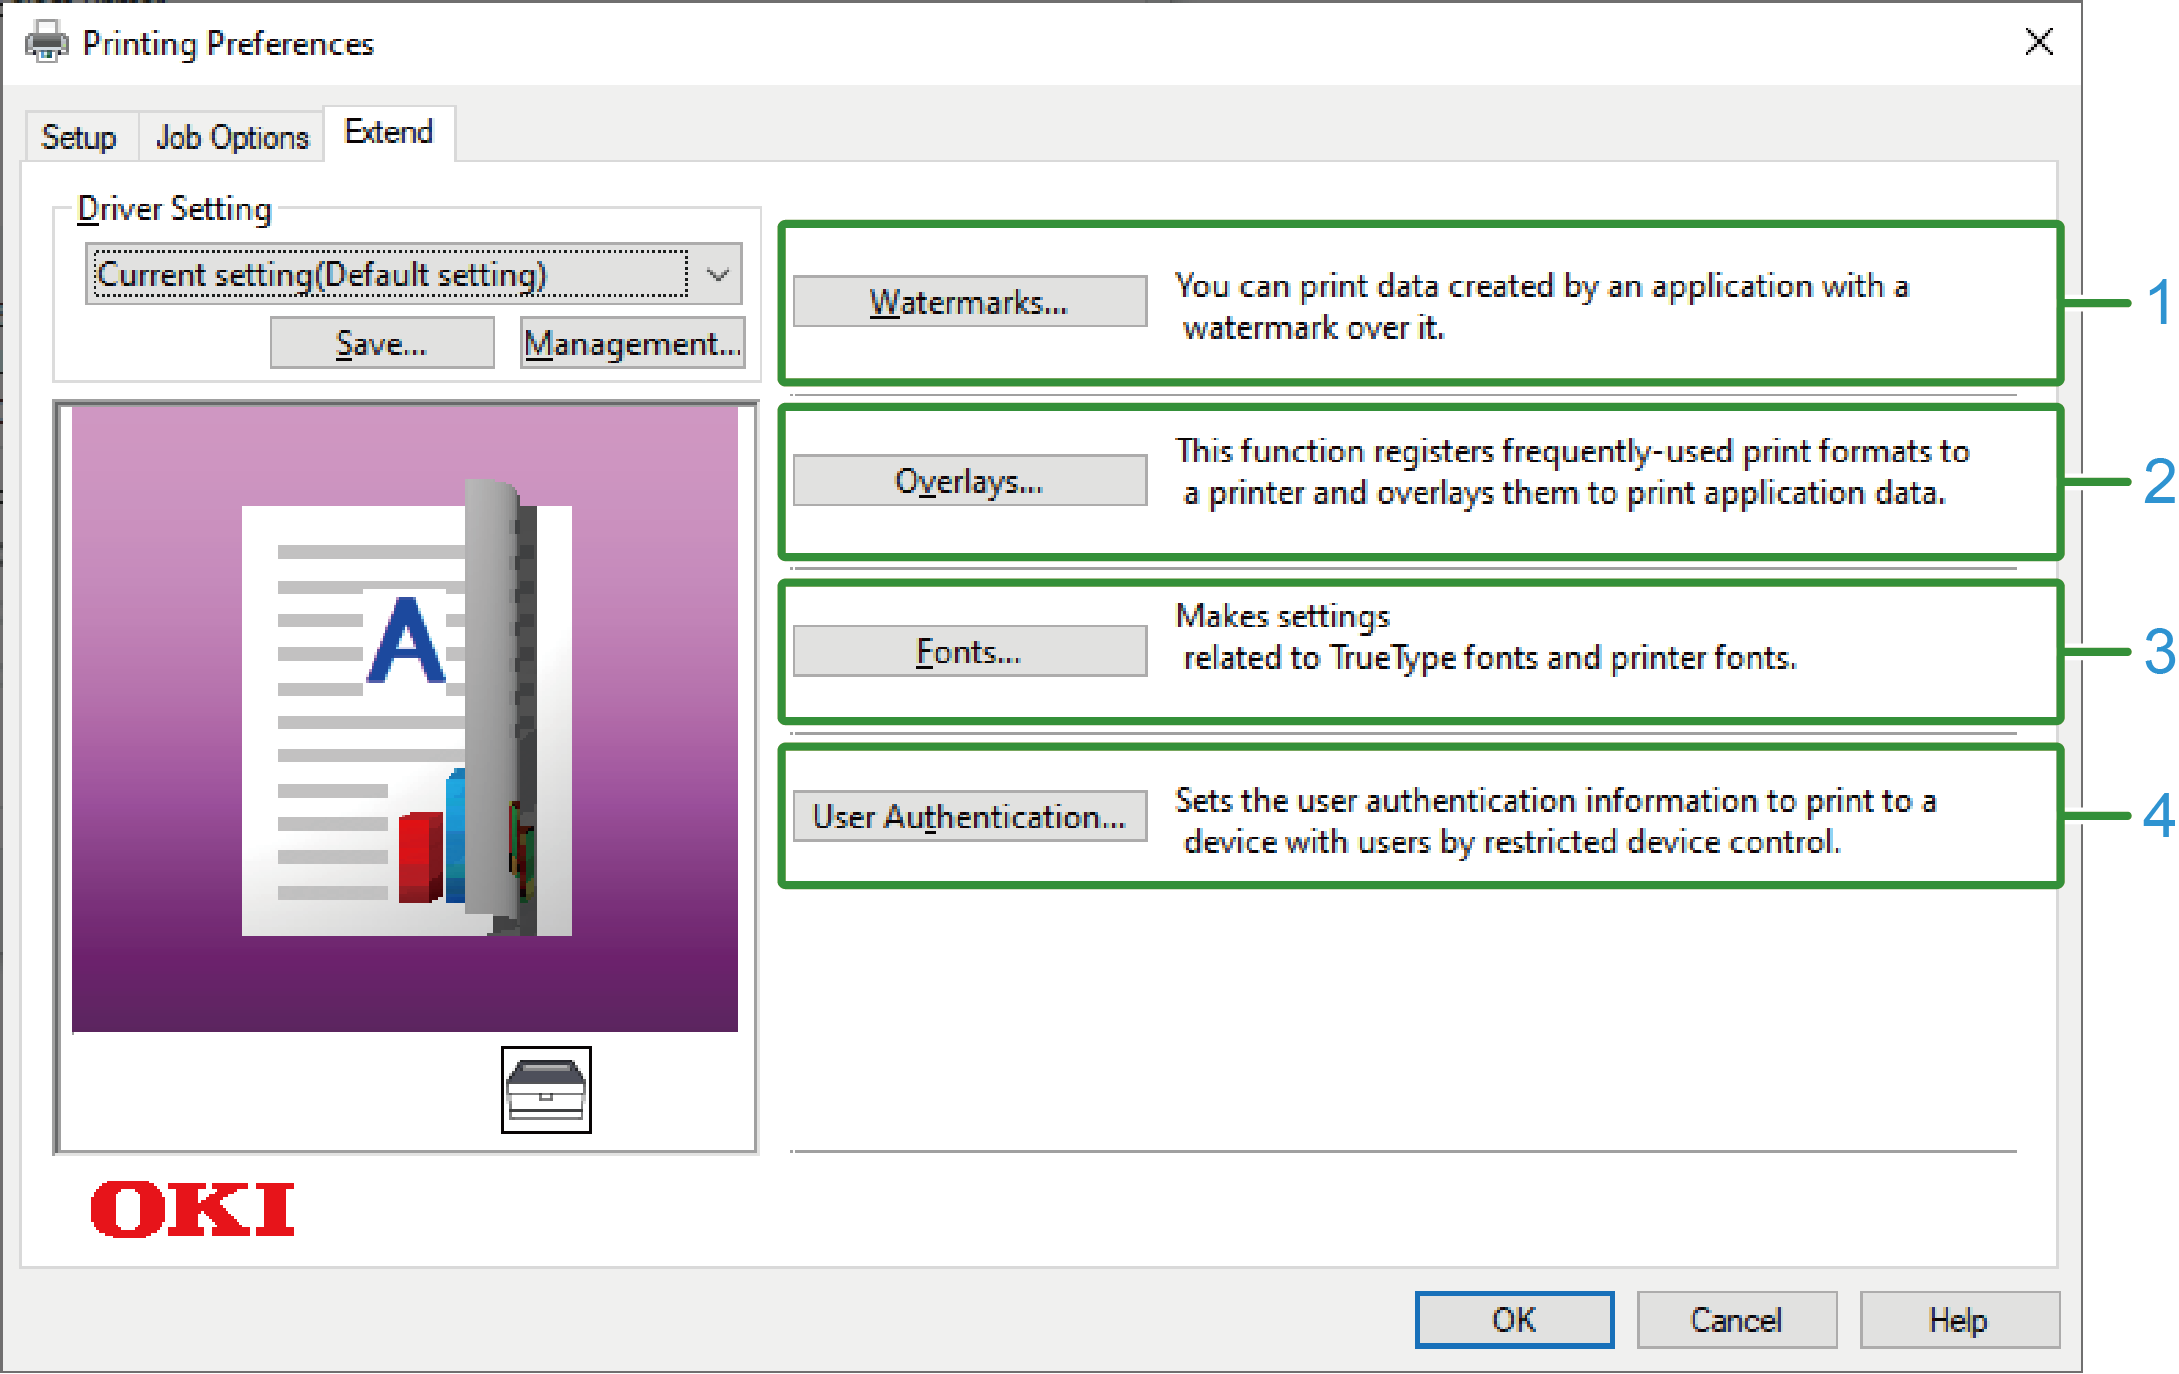Click the printer tray icon below preview
The image size is (2179, 1374).
pyautogui.click(x=546, y=1090)
